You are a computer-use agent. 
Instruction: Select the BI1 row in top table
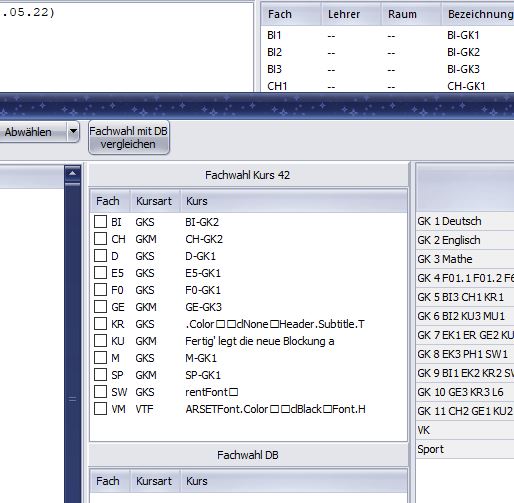click(x=387, y=35)
